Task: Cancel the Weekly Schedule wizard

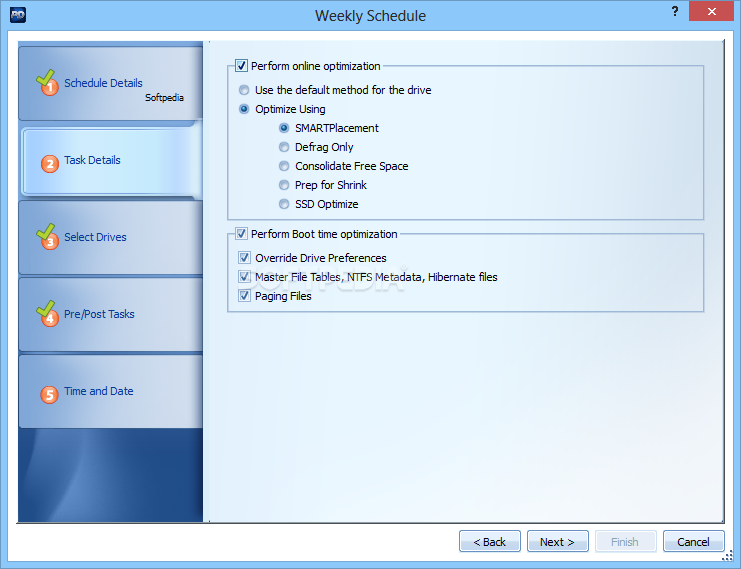Action: (693, 542)
